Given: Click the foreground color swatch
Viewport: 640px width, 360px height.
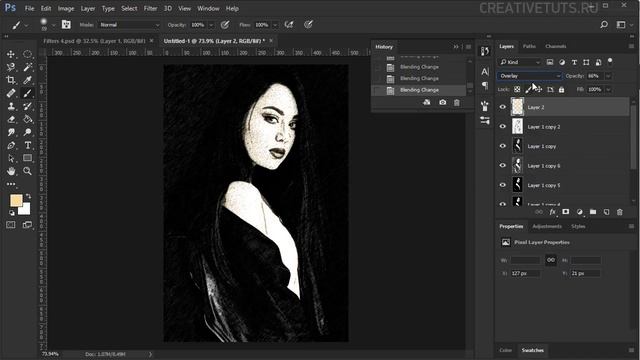Looking at the screenshot, I should 16,200.
